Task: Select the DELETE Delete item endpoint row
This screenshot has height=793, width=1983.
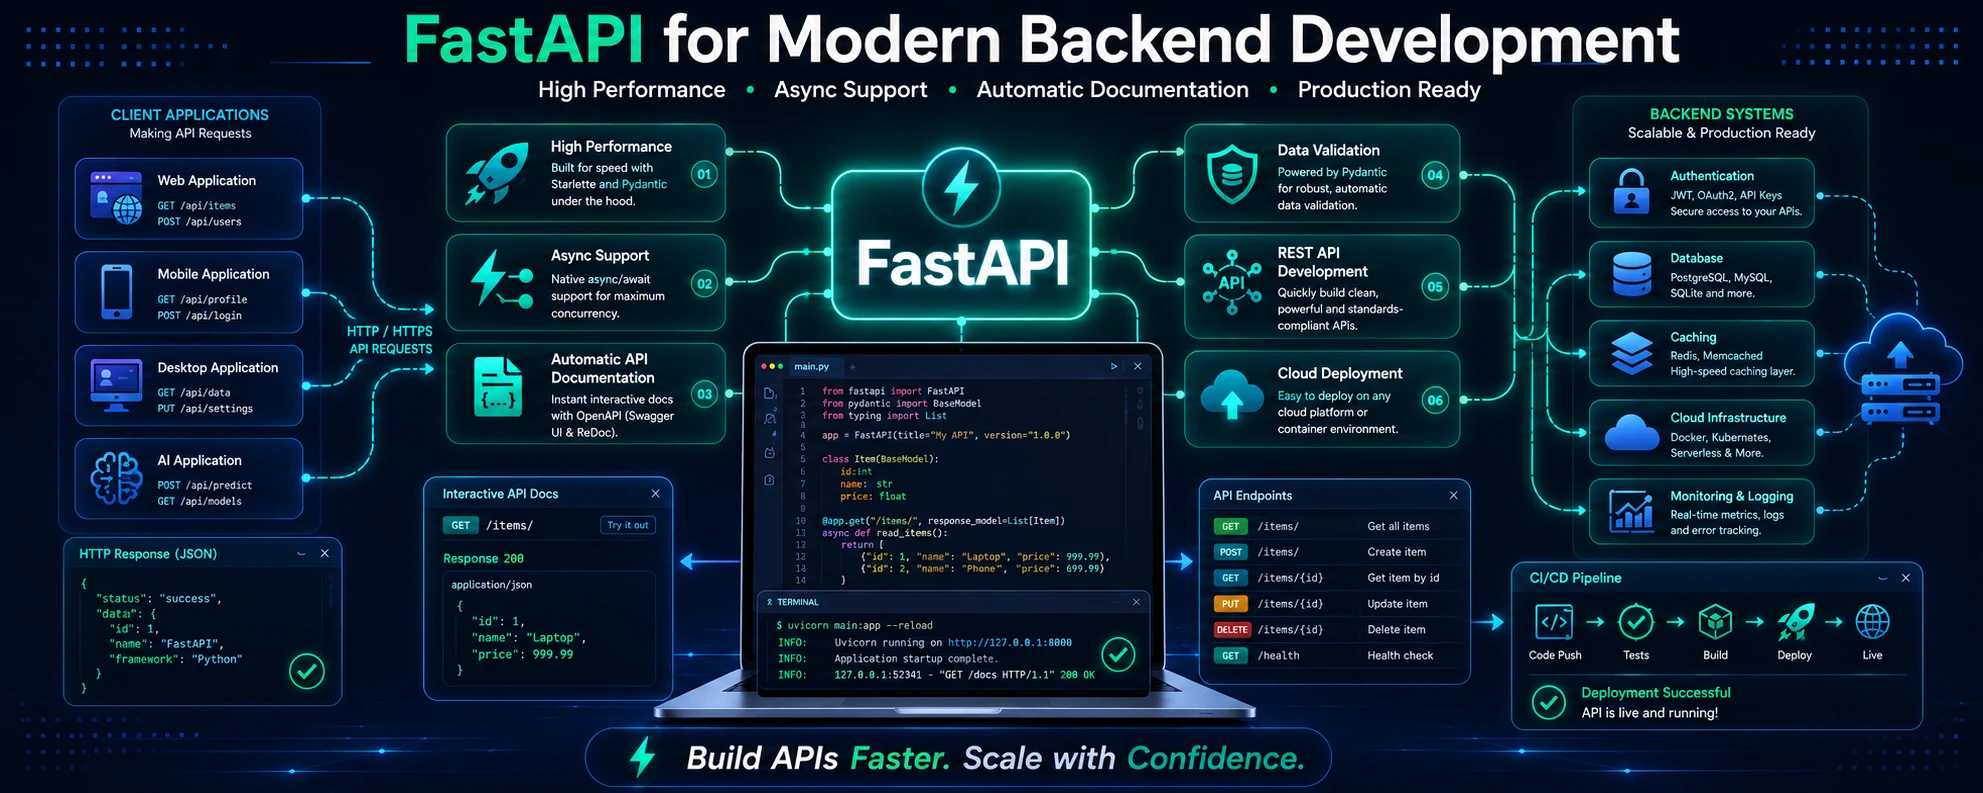Action: pos(1334,630)
